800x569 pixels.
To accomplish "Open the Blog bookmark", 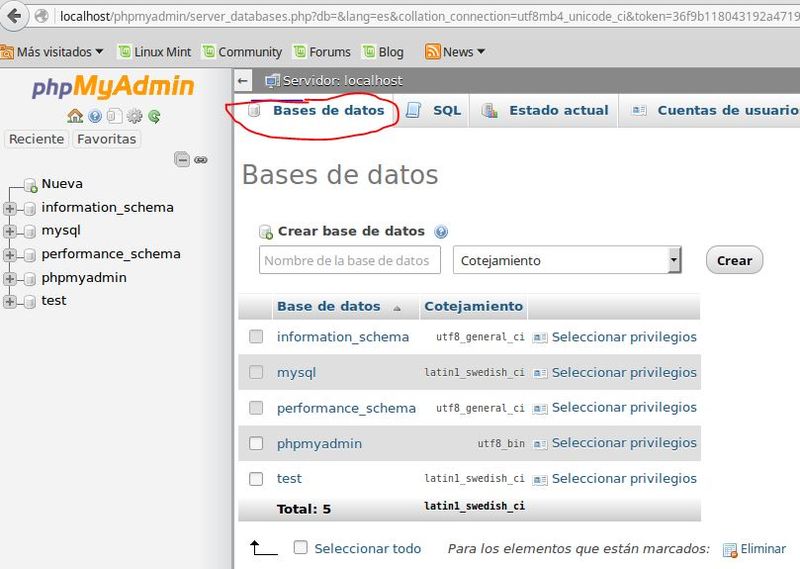I will (383, 52).
